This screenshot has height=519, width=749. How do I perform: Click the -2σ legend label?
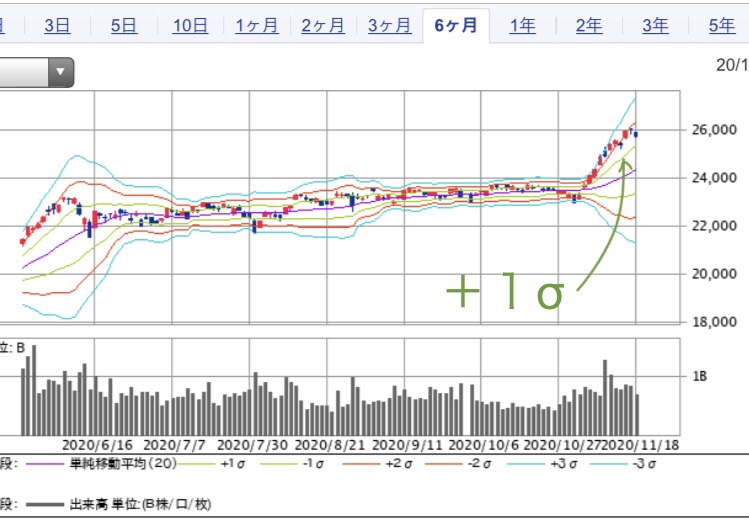480,463
